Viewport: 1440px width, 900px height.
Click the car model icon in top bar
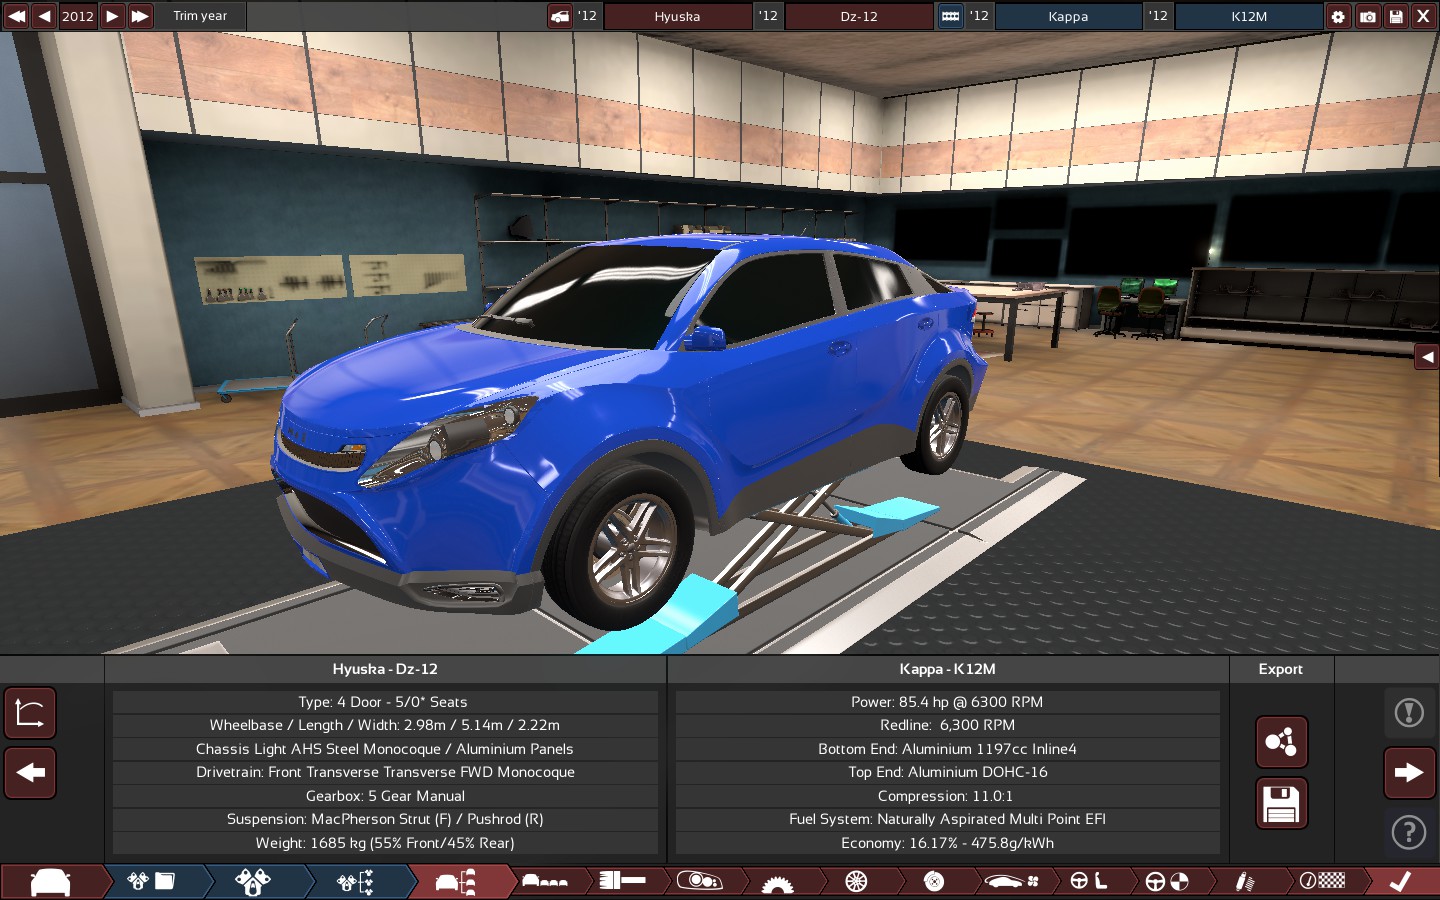click(560, 16)
